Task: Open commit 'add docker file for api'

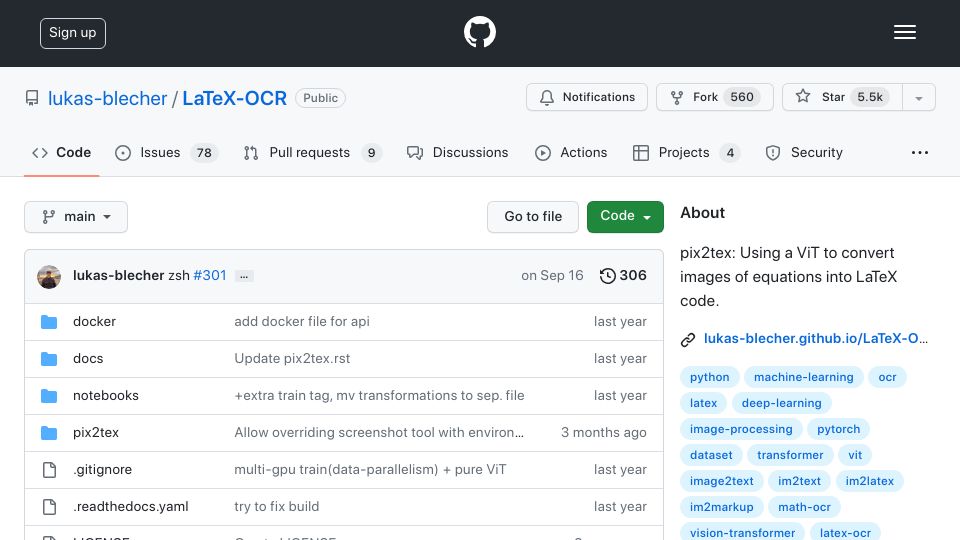Action: pyautogui.click(x=302, y=321)
